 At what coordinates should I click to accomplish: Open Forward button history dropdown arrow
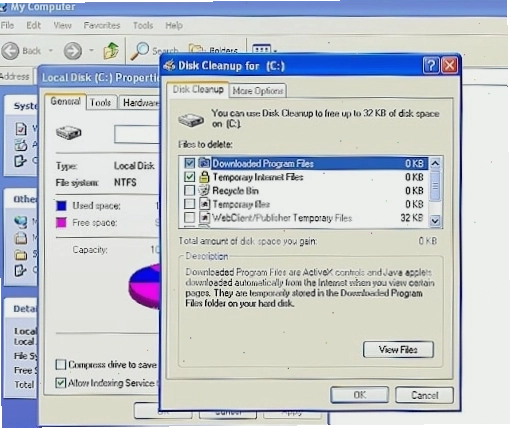tap(91, 51)
